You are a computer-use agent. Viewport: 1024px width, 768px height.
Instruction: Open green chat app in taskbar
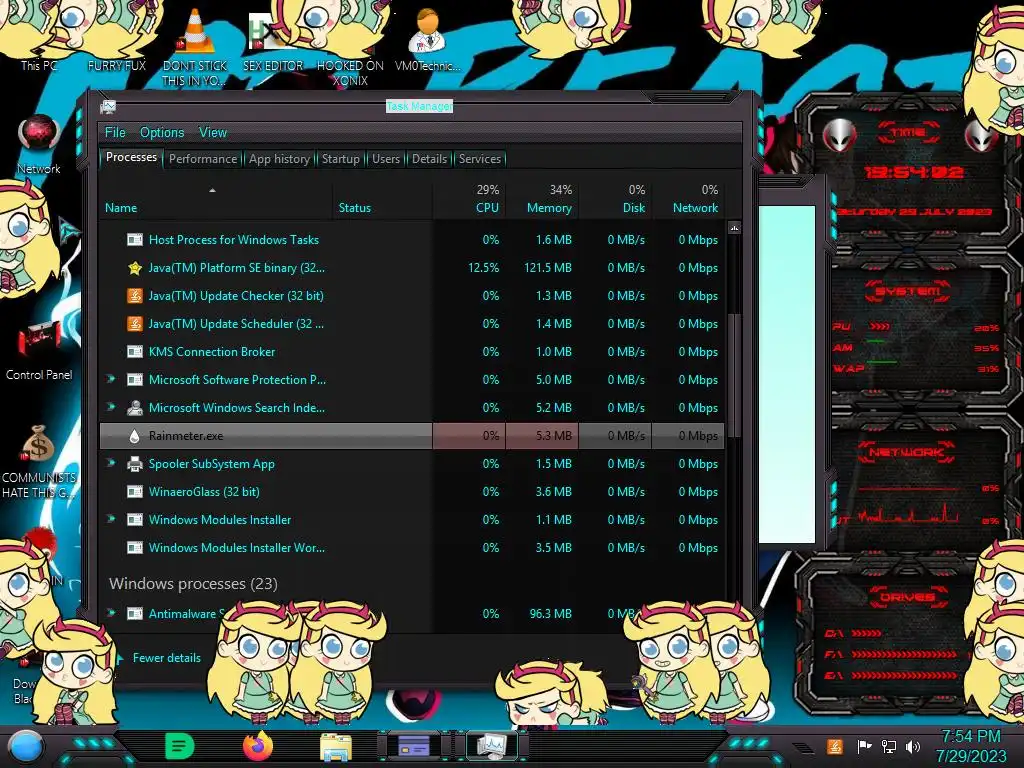point(180,746)
